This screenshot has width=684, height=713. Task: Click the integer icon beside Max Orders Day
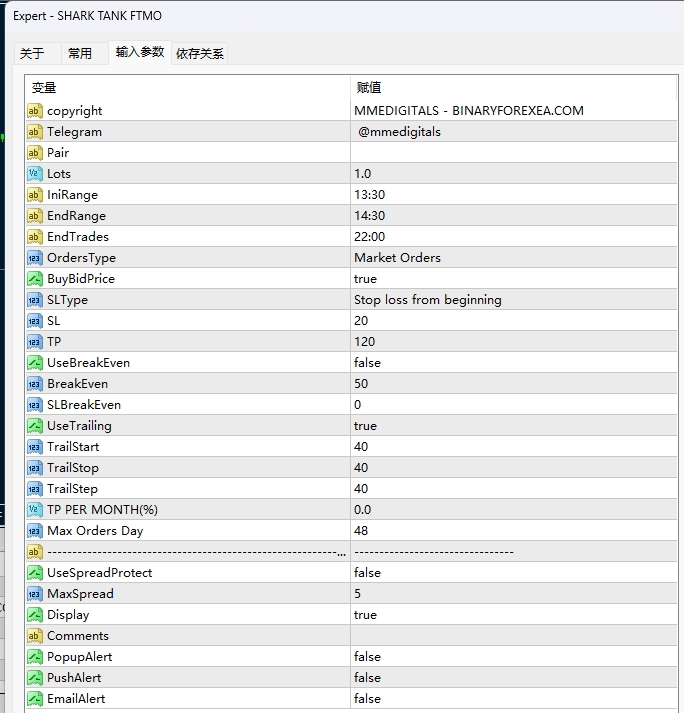point(35,531)
